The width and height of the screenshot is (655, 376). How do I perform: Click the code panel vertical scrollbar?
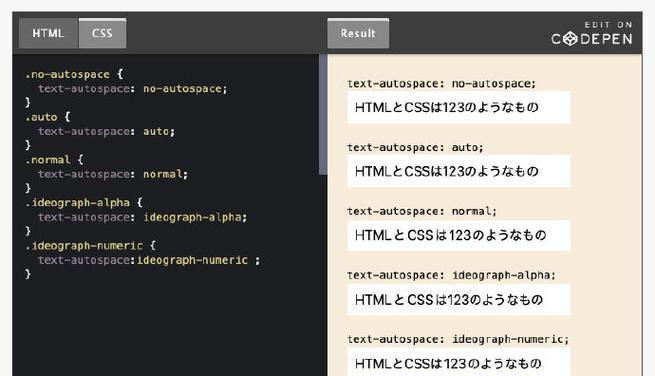pyautogui.click(x=322, y=114)
